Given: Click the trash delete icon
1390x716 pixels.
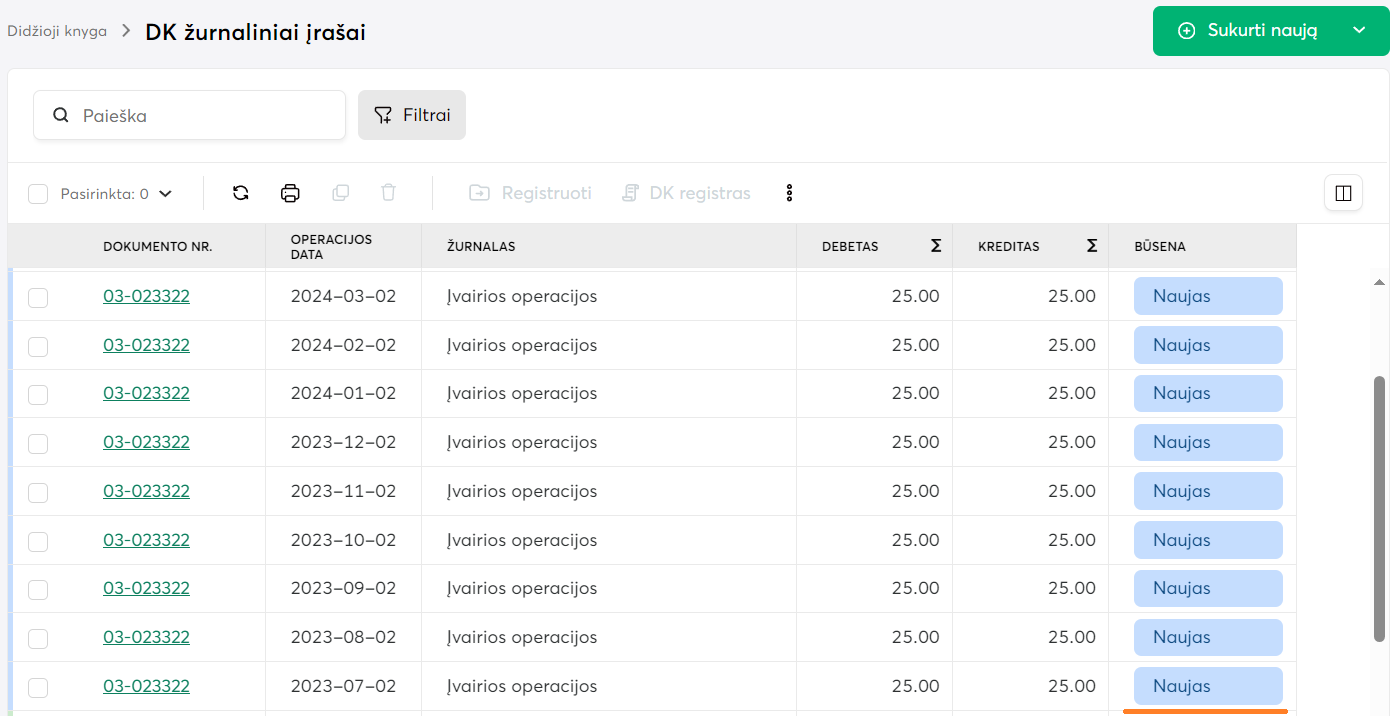Looking at the screenshot, I should pyautogui.click(x=389, y=193).
